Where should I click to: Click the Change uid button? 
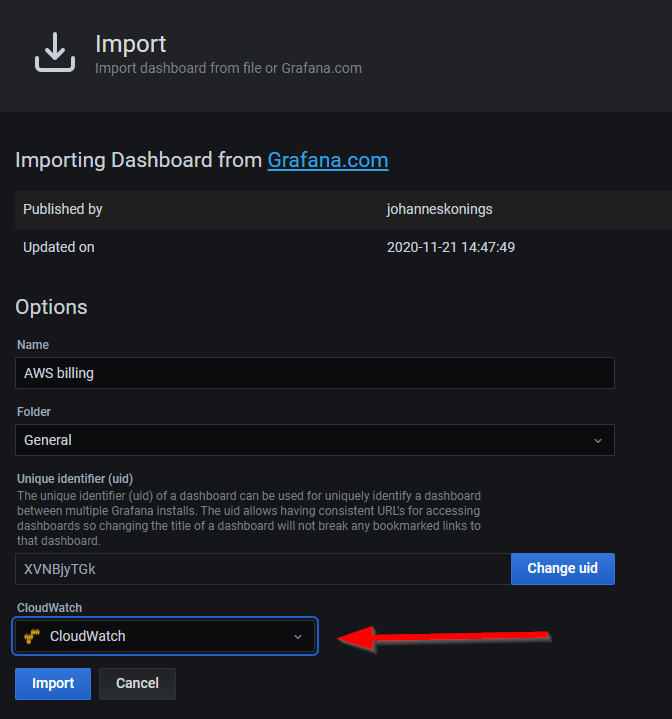pyautogui.click(x=563, y=569)
